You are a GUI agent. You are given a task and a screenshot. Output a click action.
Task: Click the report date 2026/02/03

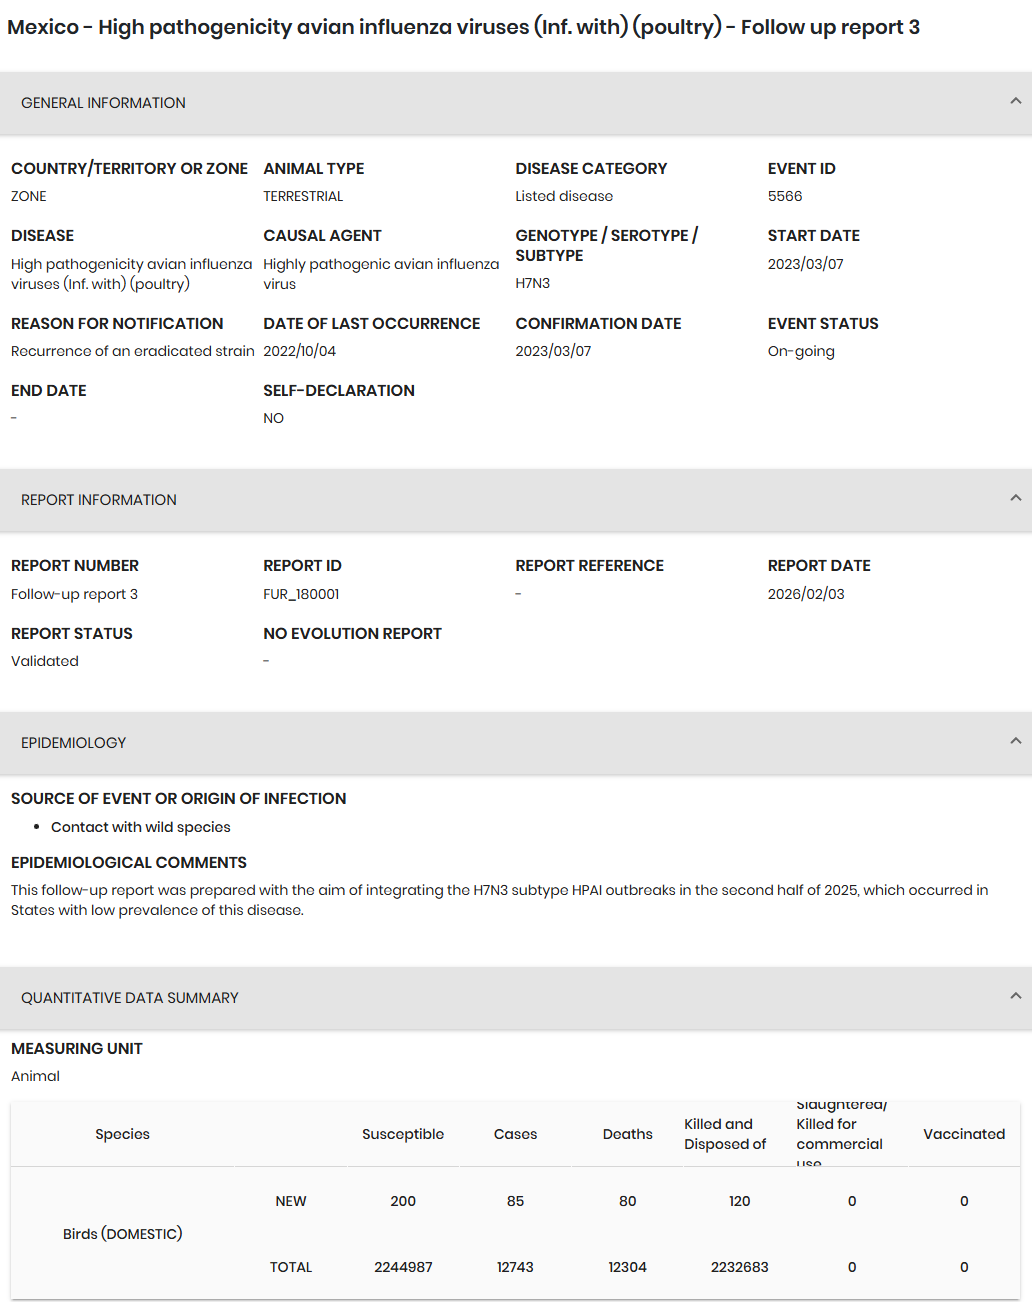tap(806, 594)
